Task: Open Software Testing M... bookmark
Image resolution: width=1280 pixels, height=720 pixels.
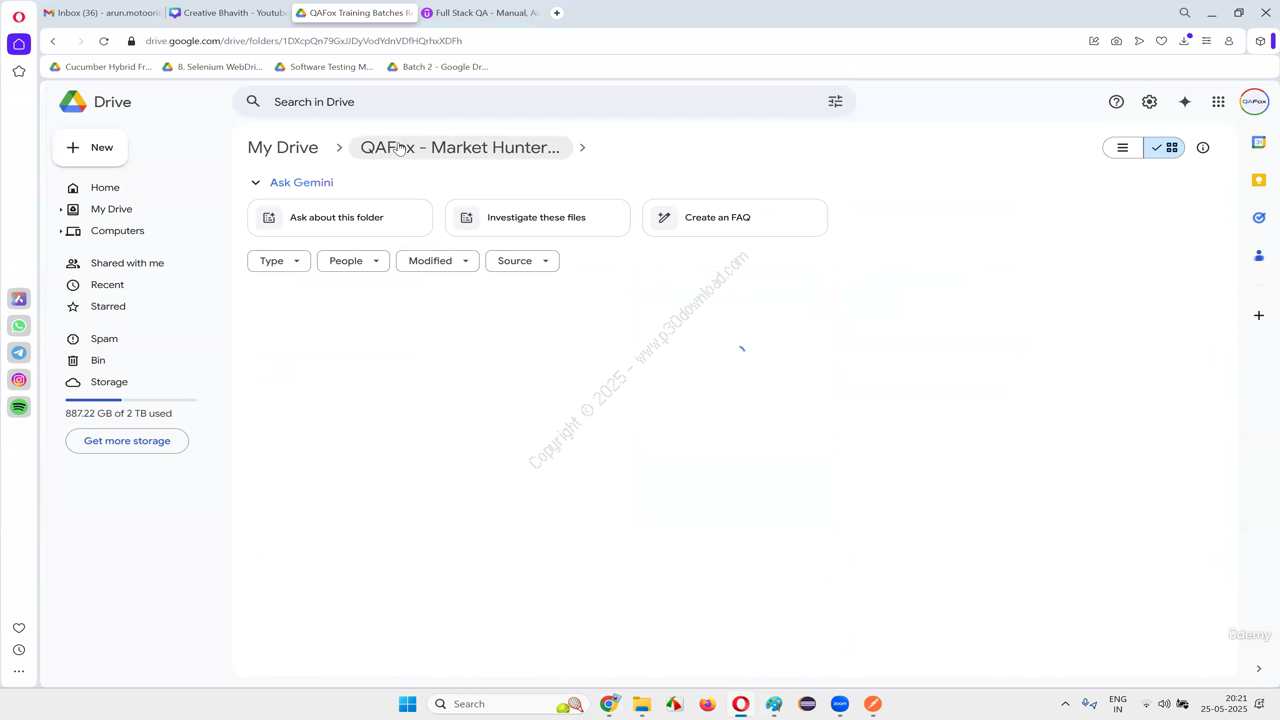Action: (x=324, y=67)
